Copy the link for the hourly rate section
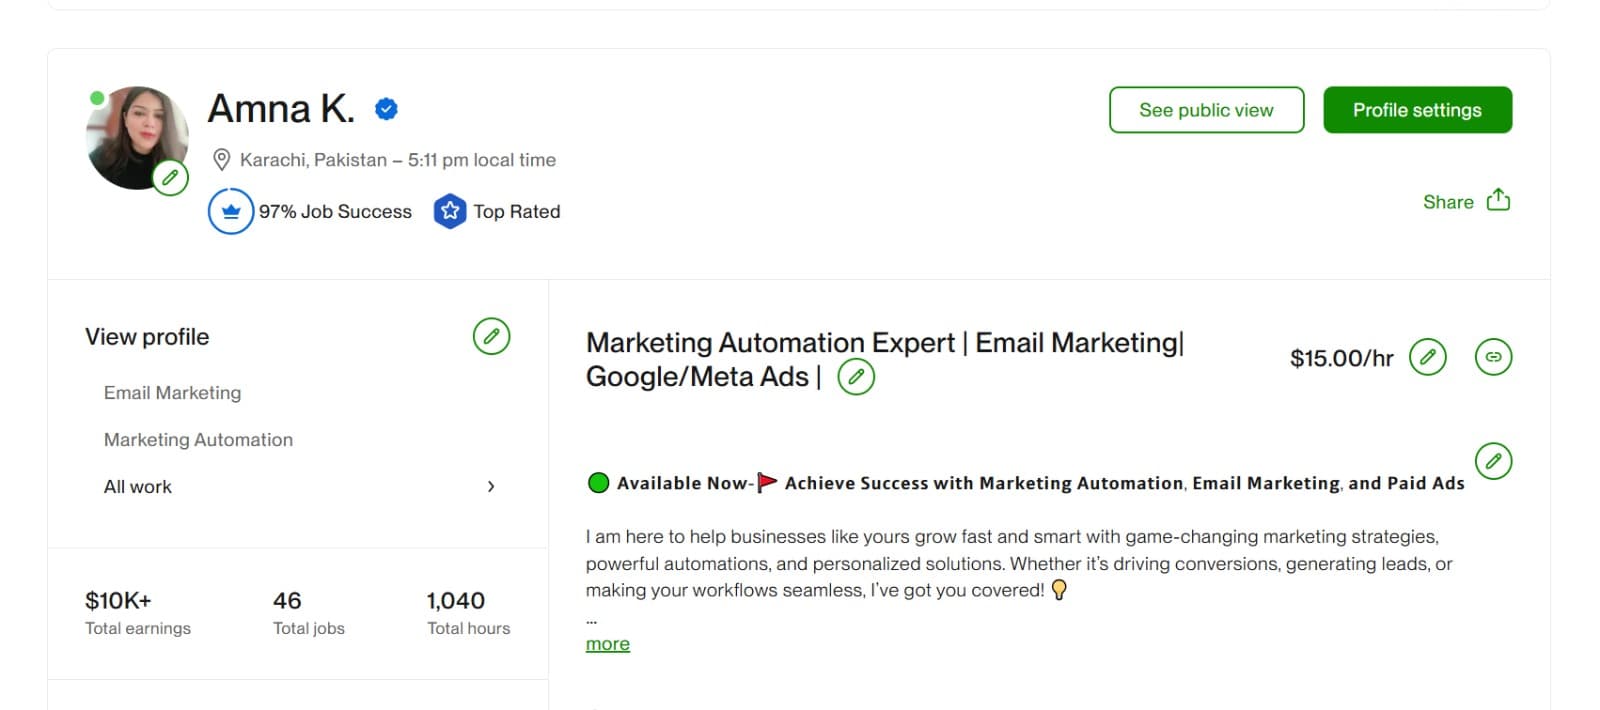 click(1493, 357)
